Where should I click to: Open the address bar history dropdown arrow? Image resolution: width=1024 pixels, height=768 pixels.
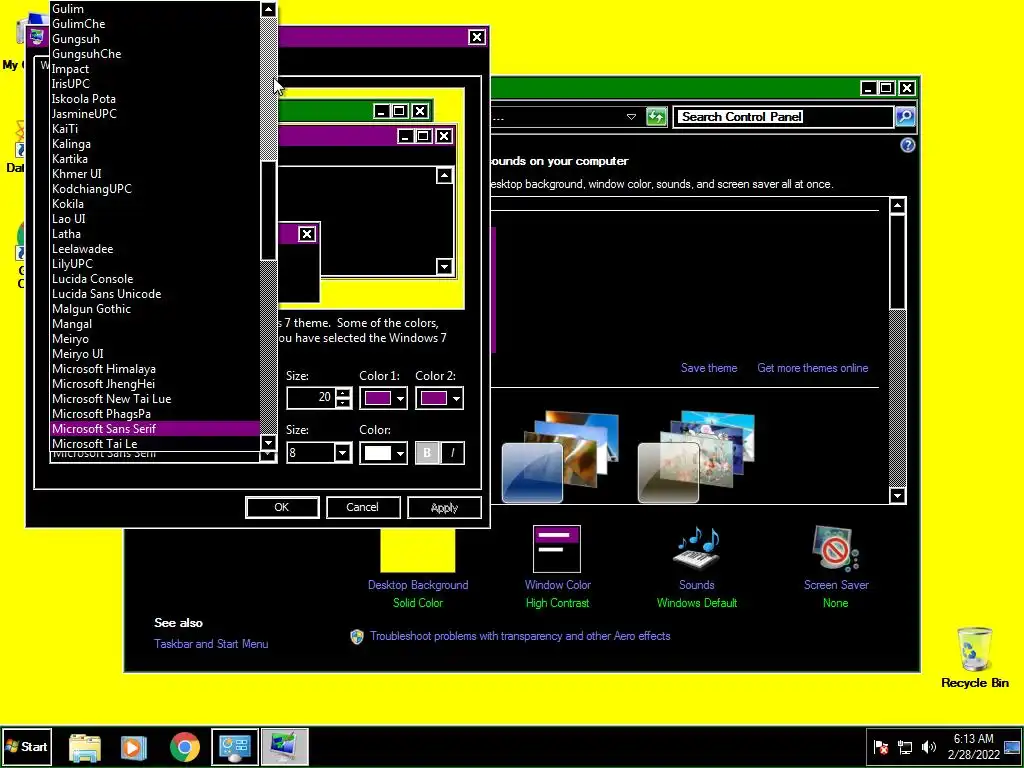click(631, 117)
